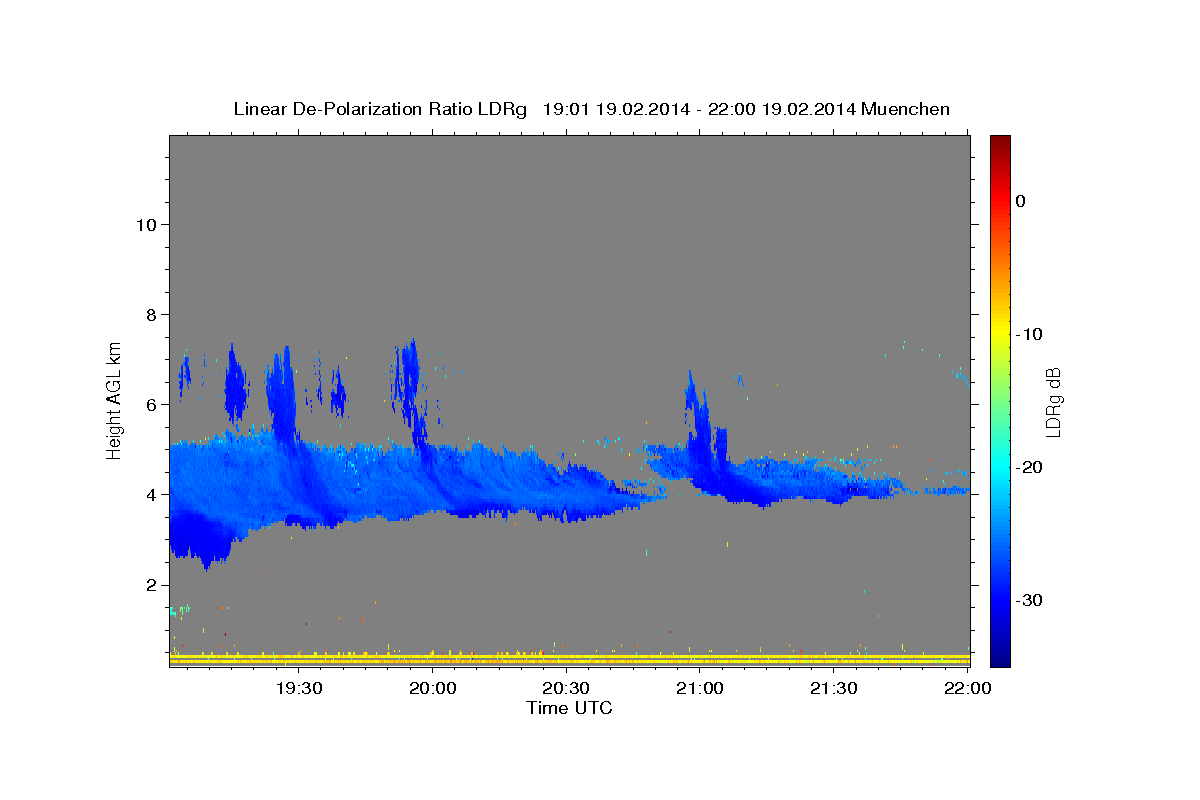Click the 21:30 time tick label
The image size is (1200, 800).
click(834, 688)
